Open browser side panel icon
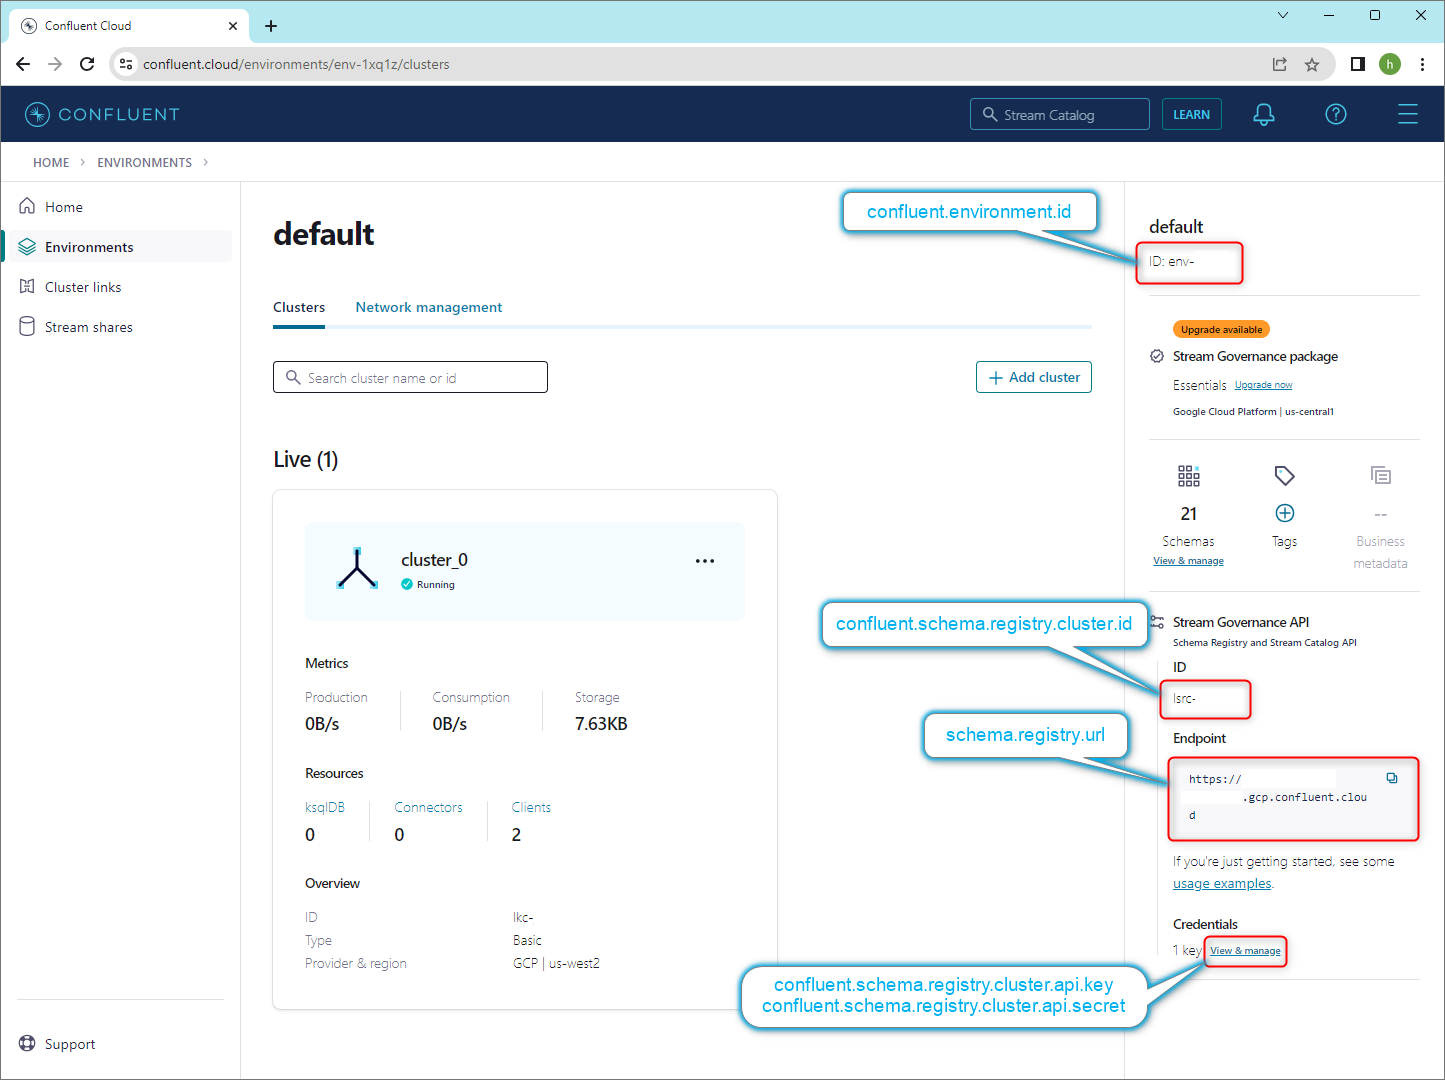Viewport: 1445px width, 1080px height. [1357, 64]
